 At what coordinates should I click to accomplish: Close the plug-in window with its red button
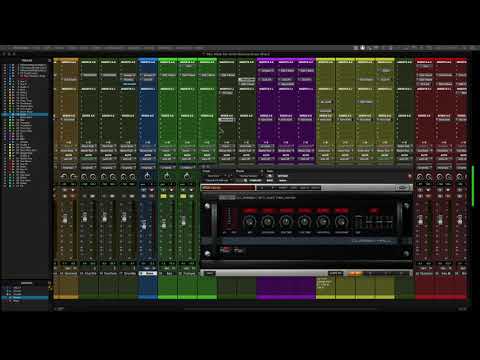410,176
